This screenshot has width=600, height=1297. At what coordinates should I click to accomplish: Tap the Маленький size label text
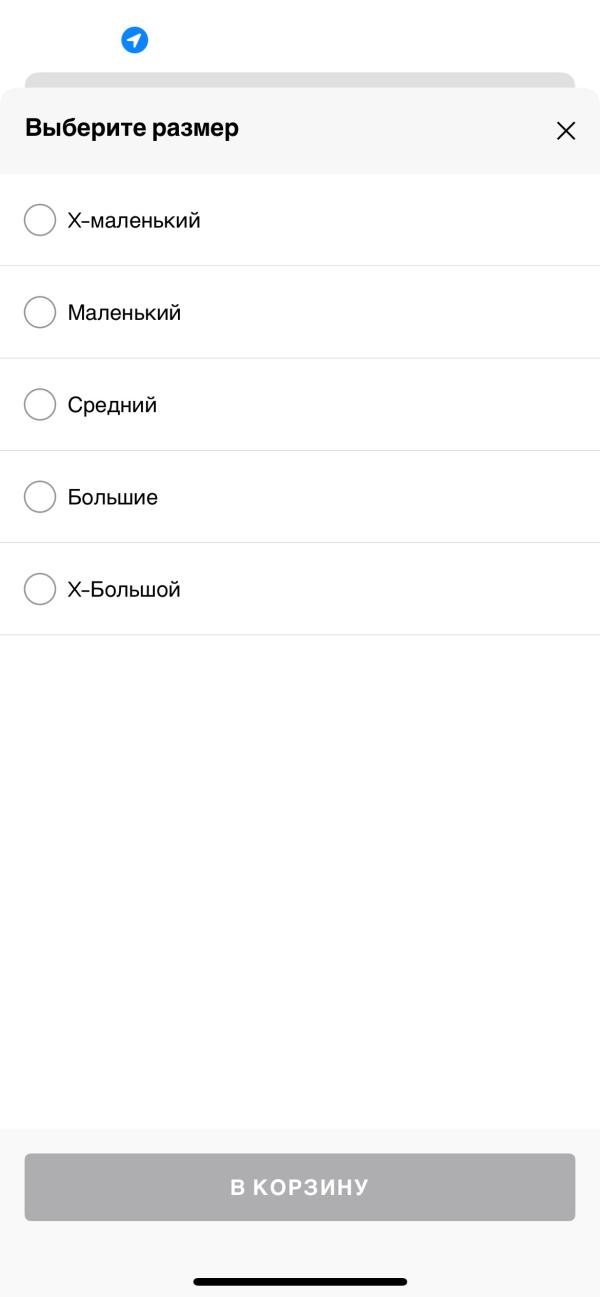124,313
